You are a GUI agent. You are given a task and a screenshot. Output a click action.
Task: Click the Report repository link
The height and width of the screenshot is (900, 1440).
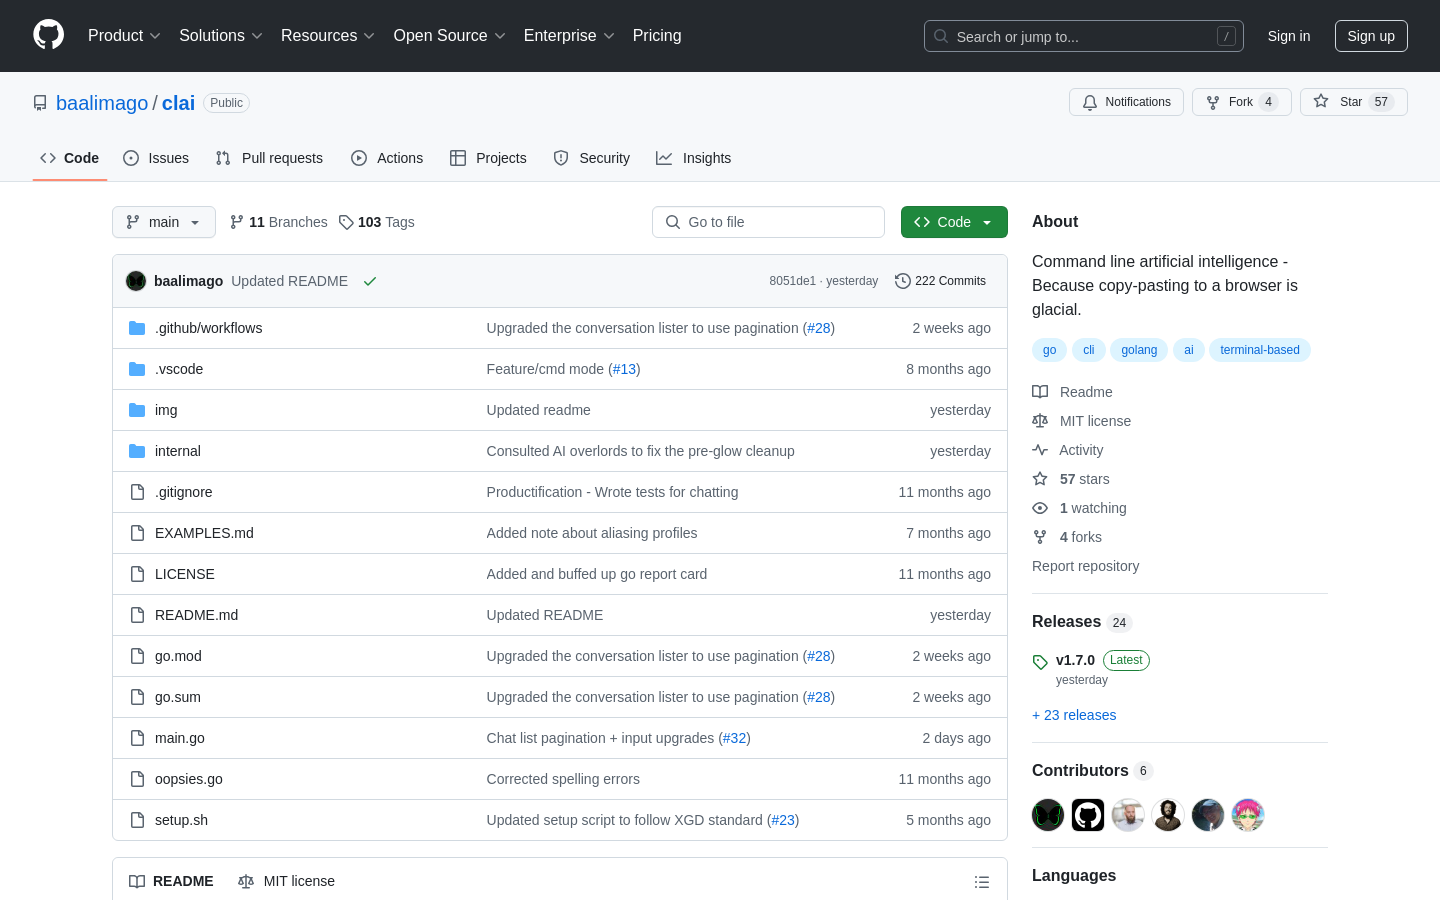(1085, 566)
